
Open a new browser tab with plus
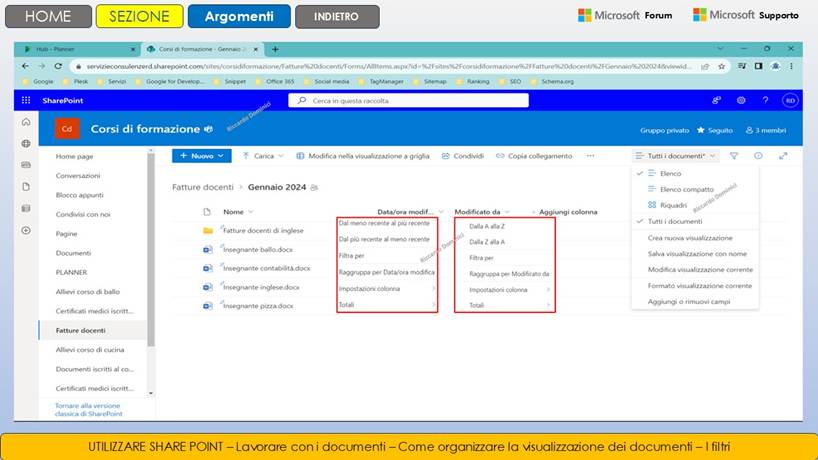click(x=275, y=49)
